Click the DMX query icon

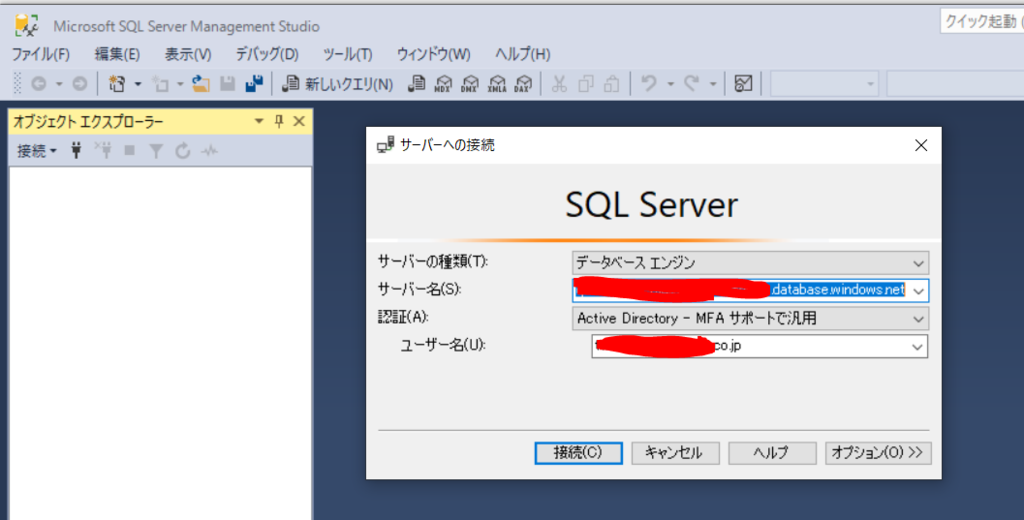(x=470, y=84)
